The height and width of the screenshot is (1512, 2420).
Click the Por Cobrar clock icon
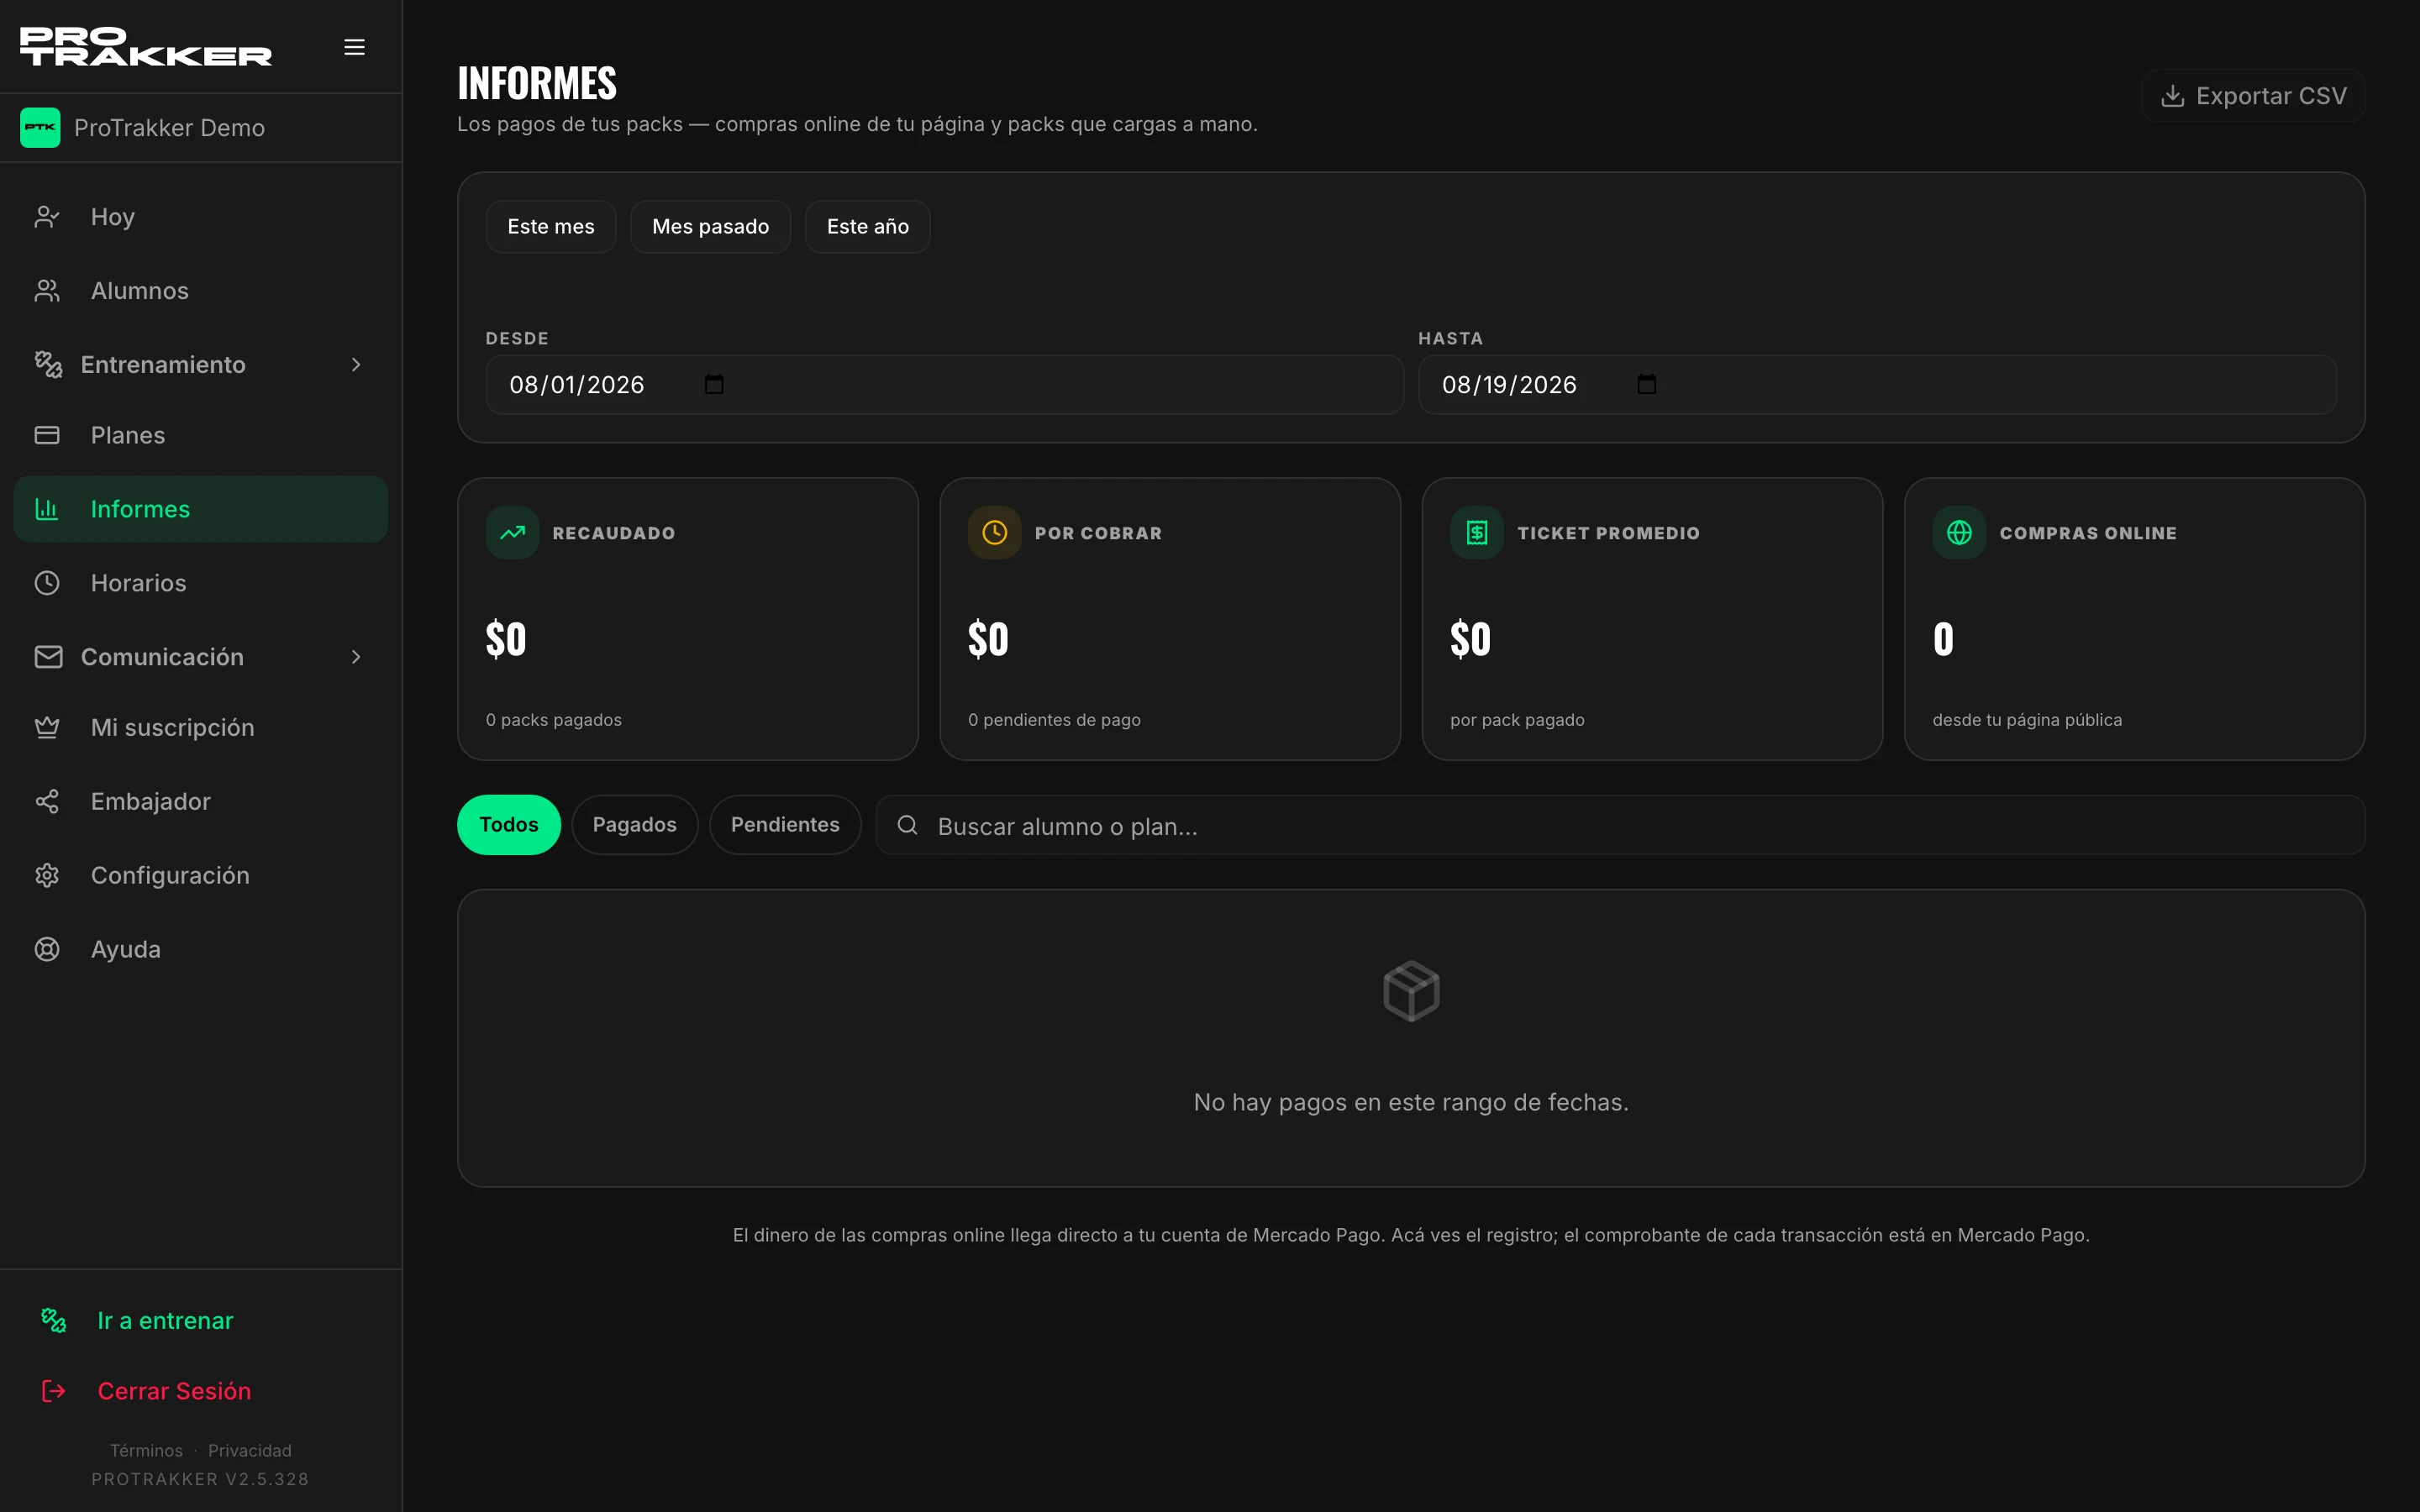coord(994,532)
